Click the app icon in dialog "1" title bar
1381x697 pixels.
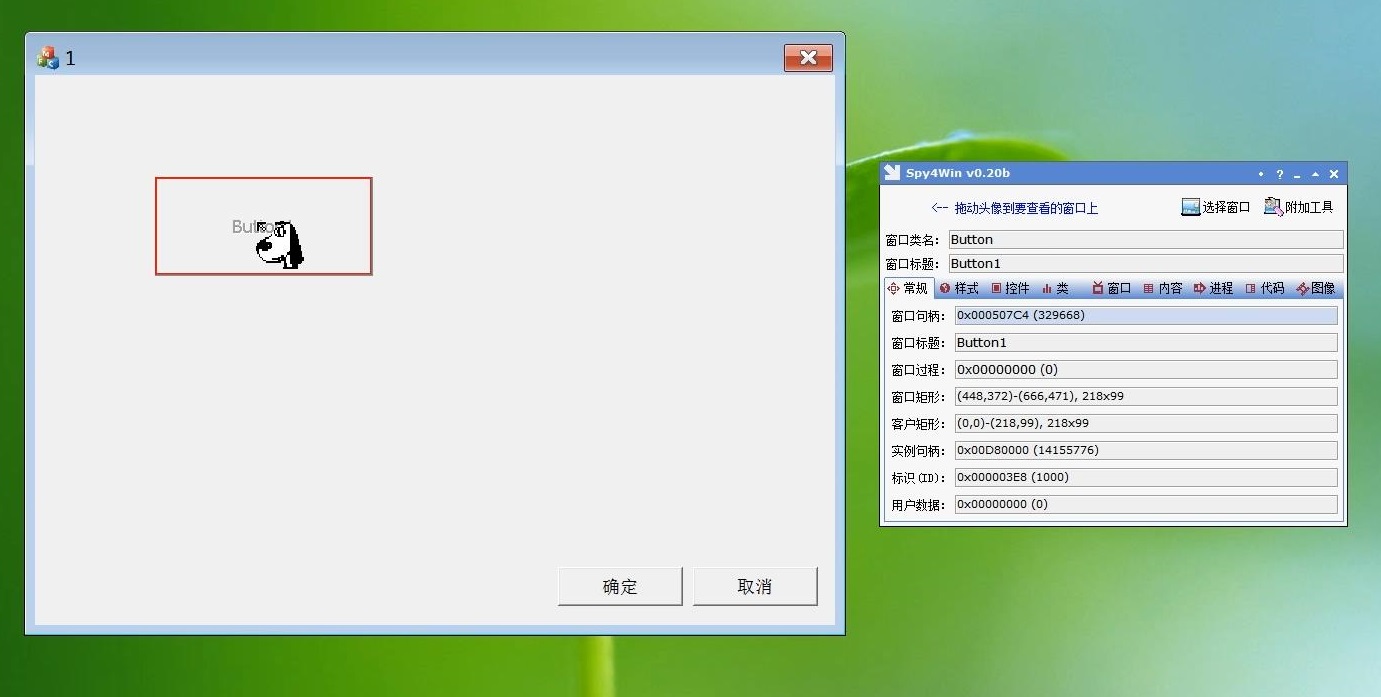(x=47, y=58)
